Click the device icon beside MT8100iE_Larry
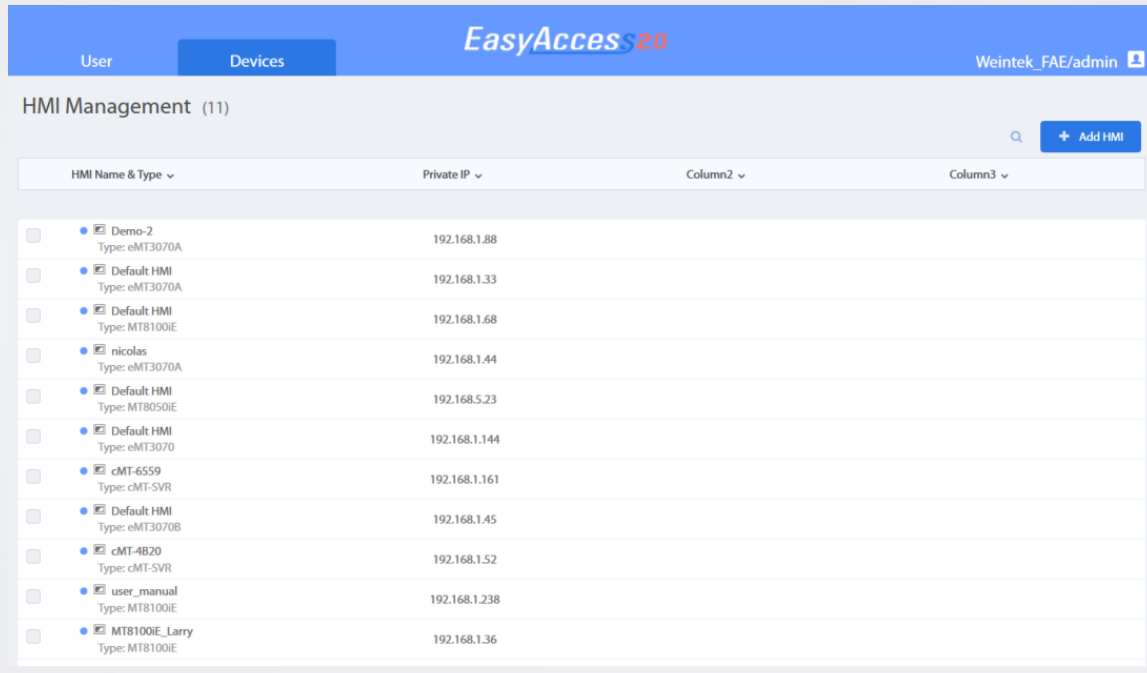The image size is (1147, 673). tap(99, 630)
